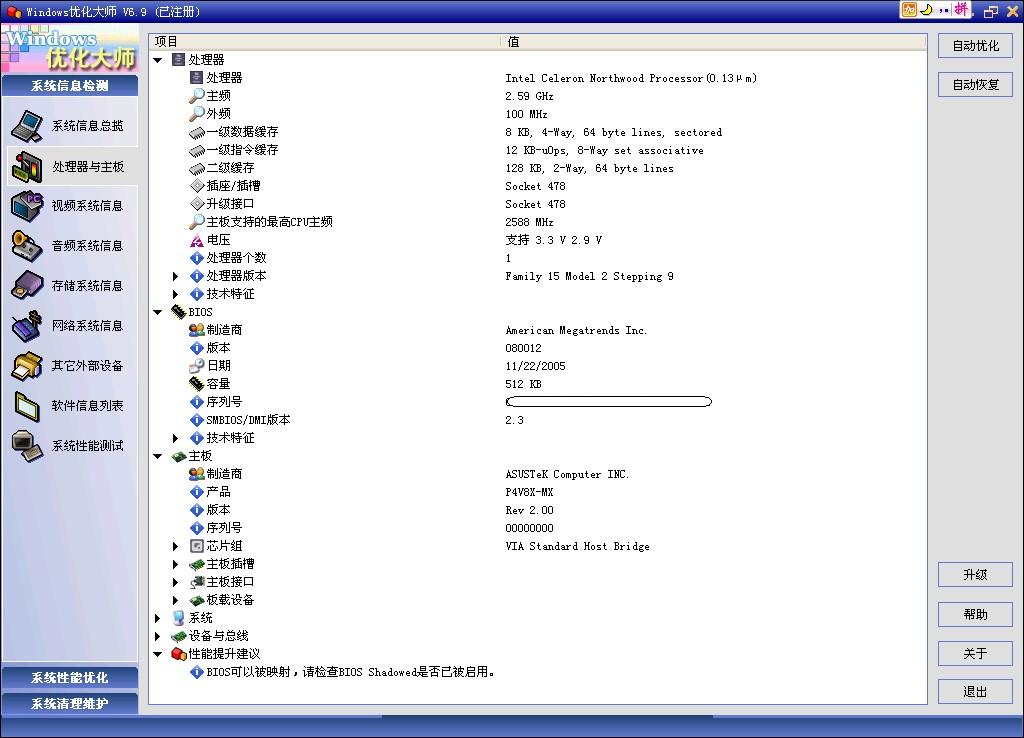Select the SMBIOS/DMI版本 row
This screenshot has height=738, width=1024.
(538, 420)
